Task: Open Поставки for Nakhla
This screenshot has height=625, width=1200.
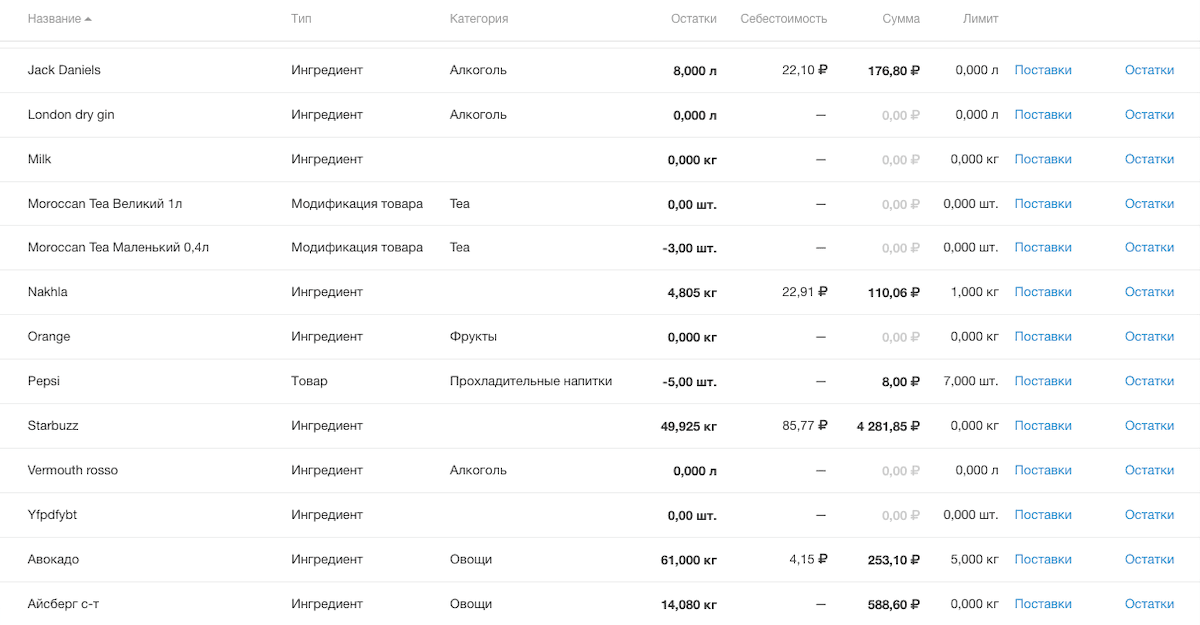Action: tap(1043, 292)
